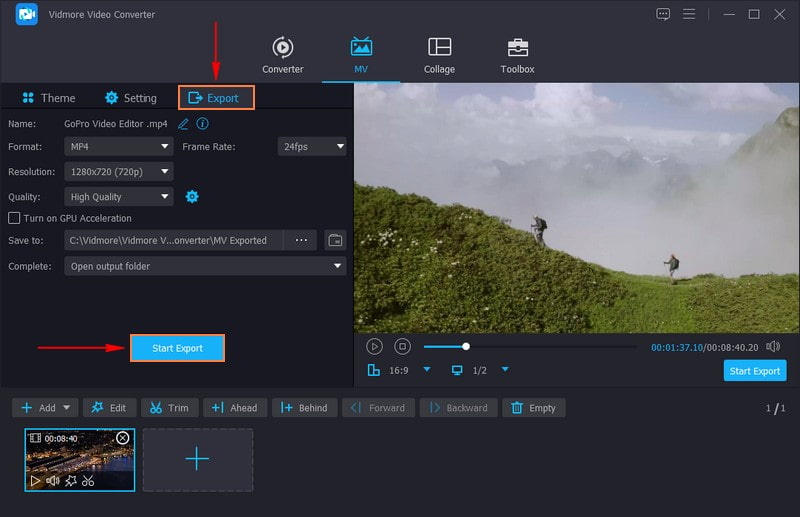Viewport: 800px width, 517px height.
Task: Click the timecode 00:01:37.10
Action: click(677, 348)
